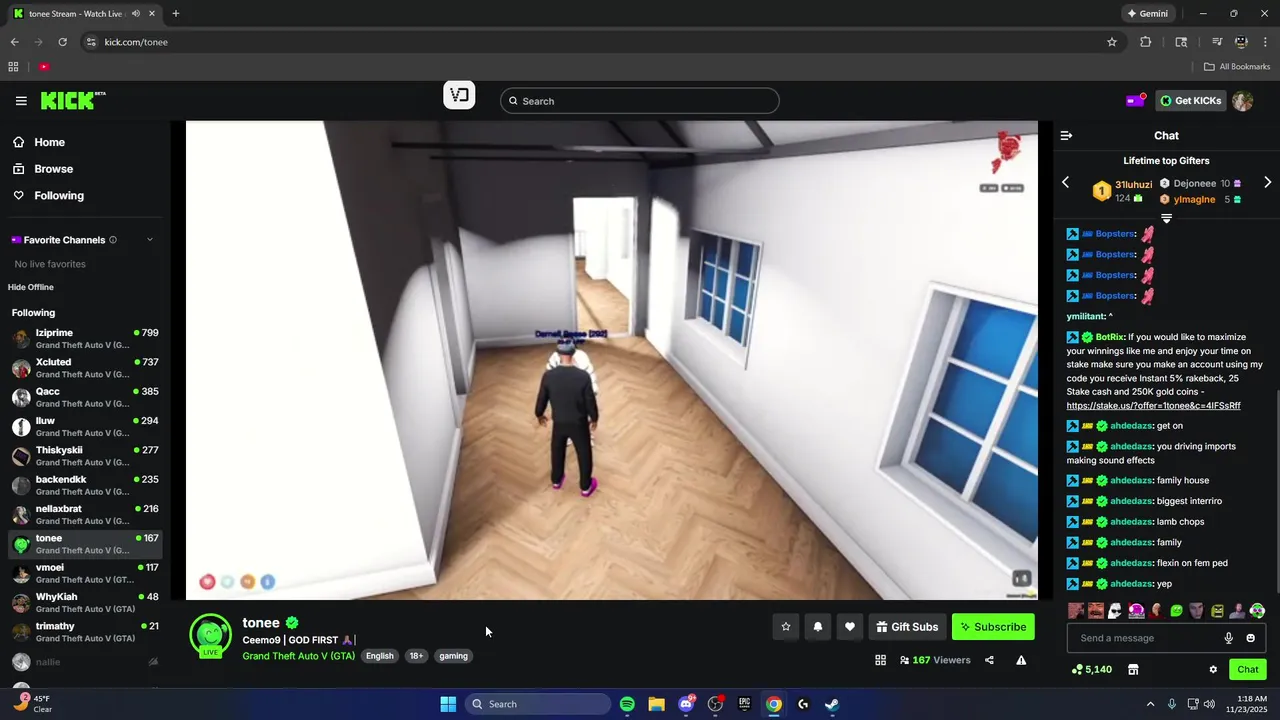This screenshot has height=720, width=1280.
Task: Click tonee's live avatar below the video
Action: (210, 635)
